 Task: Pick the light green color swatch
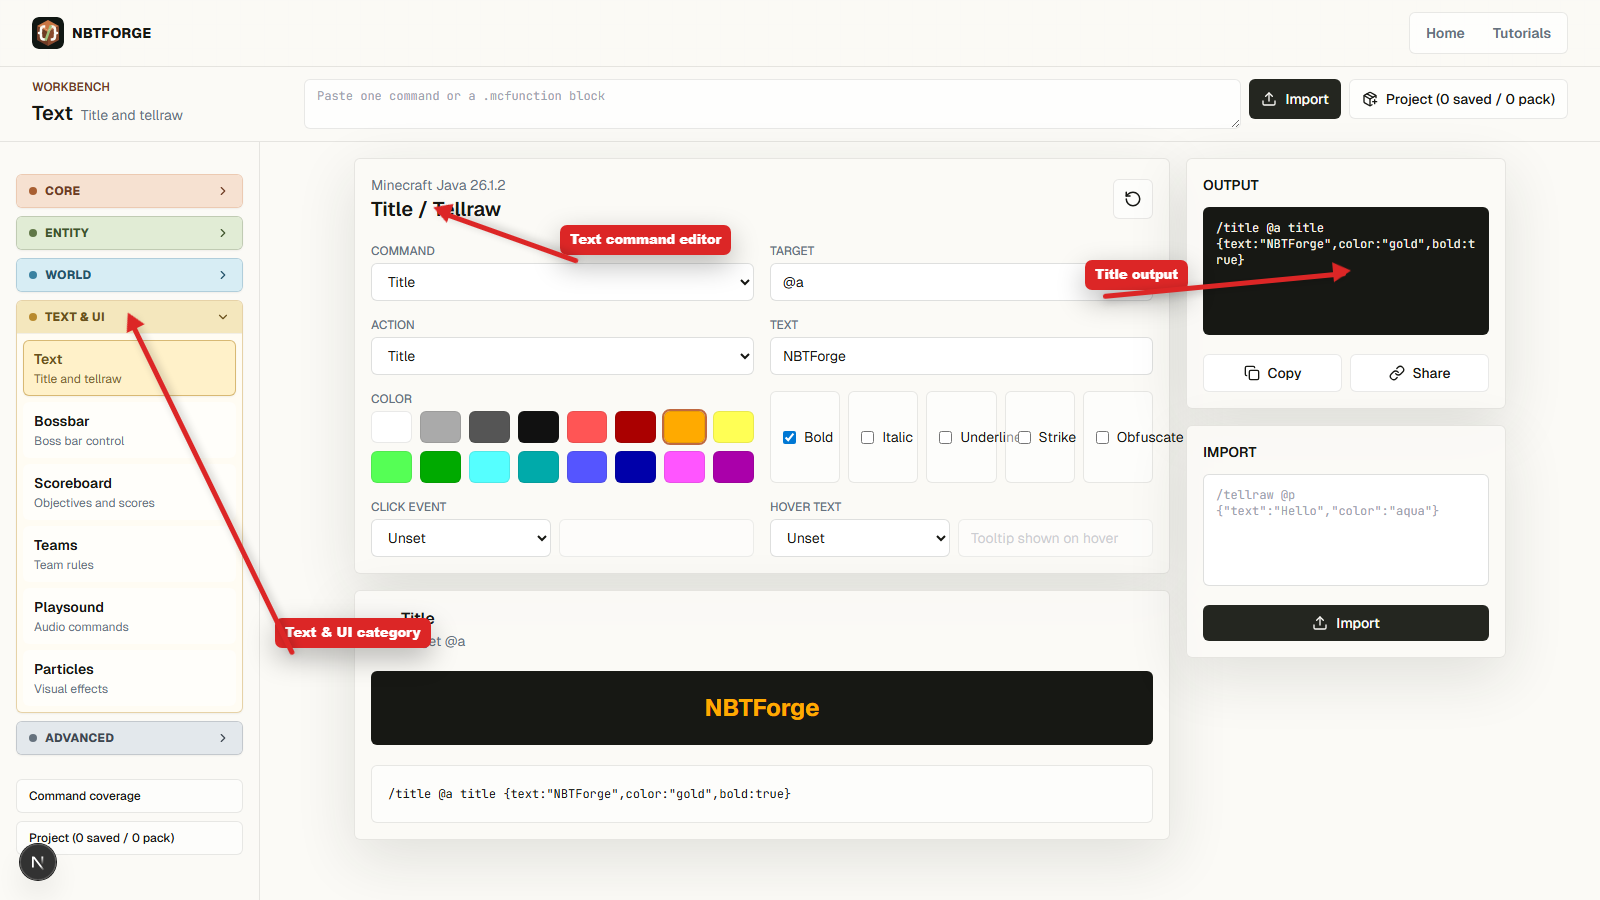[x=391, y=467]
